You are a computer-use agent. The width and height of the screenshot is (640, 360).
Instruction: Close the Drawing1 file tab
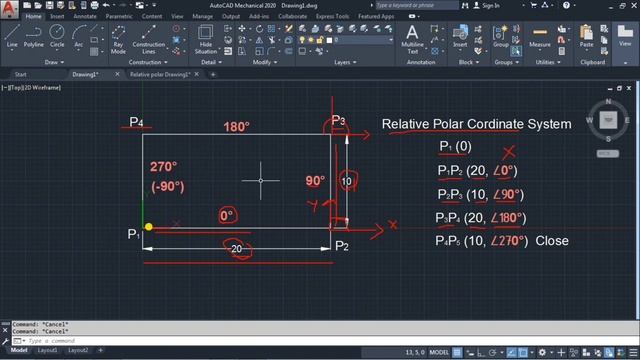(117, 74)
